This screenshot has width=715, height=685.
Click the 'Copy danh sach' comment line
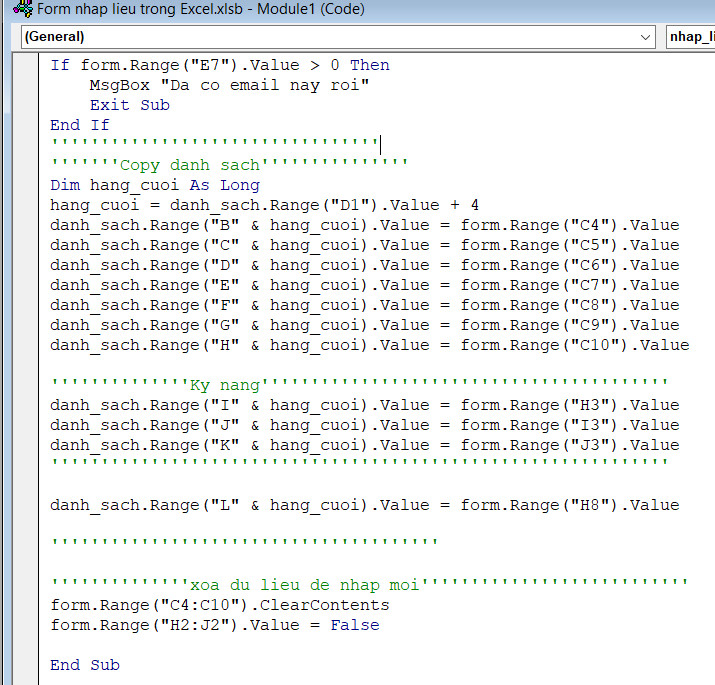[229, 165]
